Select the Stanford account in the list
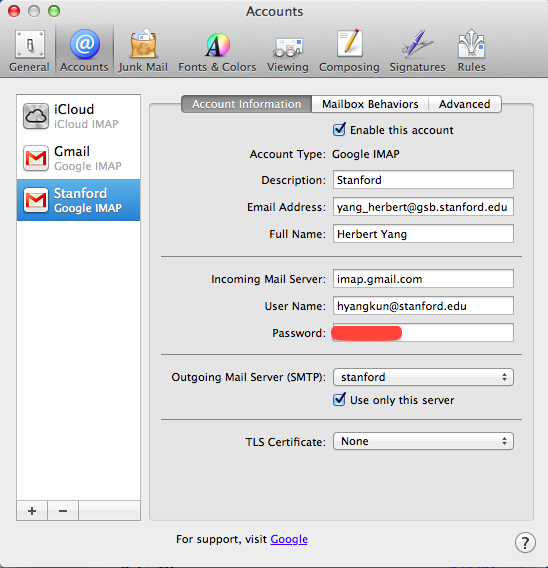The width and height of the screenshot is (548, 568). [x=79, y=200]
